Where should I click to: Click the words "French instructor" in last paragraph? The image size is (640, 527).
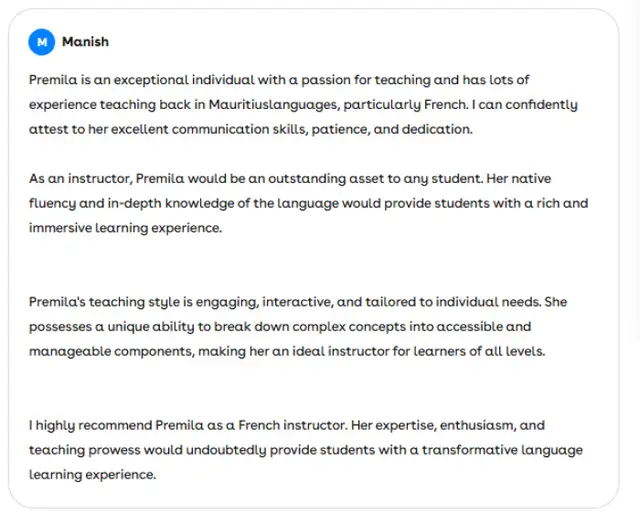(x=292, y=425)
